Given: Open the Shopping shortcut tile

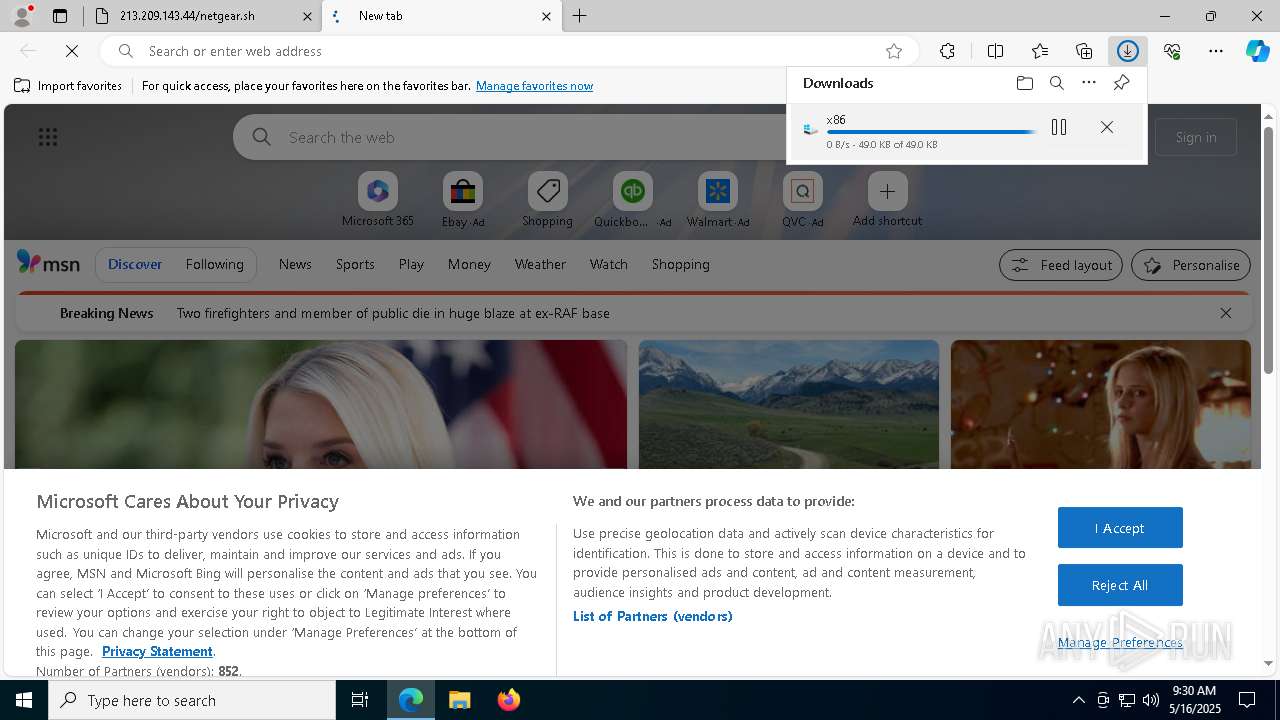Looking at the screenshot, I should 548,200.
